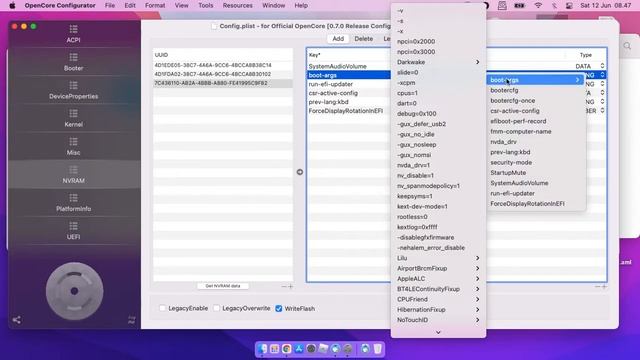Image resolution: width=640 pixels, height=360 pixels.
Task: Expand the NoTouchID submenu
Action: [438, 320]
